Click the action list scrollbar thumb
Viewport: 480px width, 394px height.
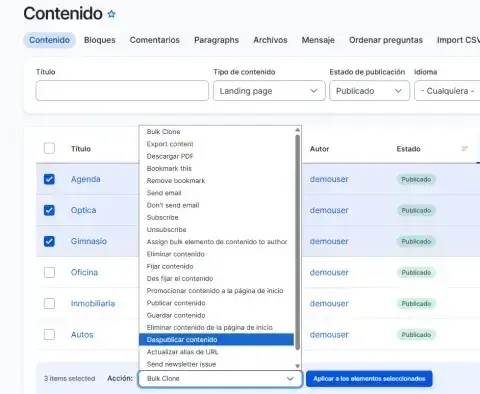[x=298, y=242]
